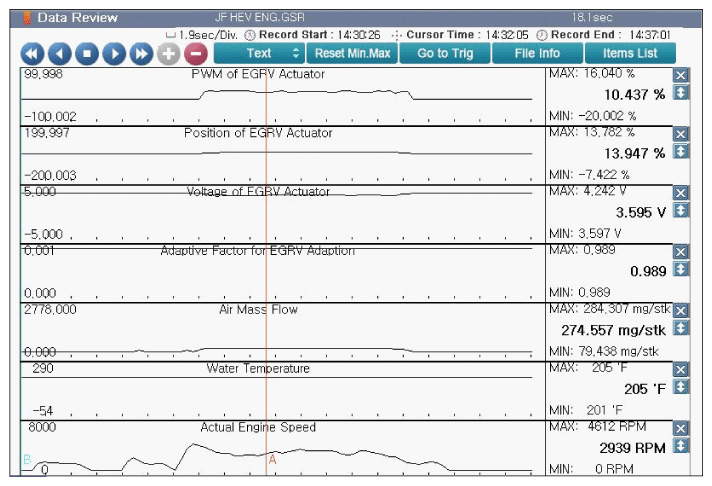Screen dimensions: 712x486
Task: Remove the PWM of EGRV Actuator graph
Action: coord(681,77)
